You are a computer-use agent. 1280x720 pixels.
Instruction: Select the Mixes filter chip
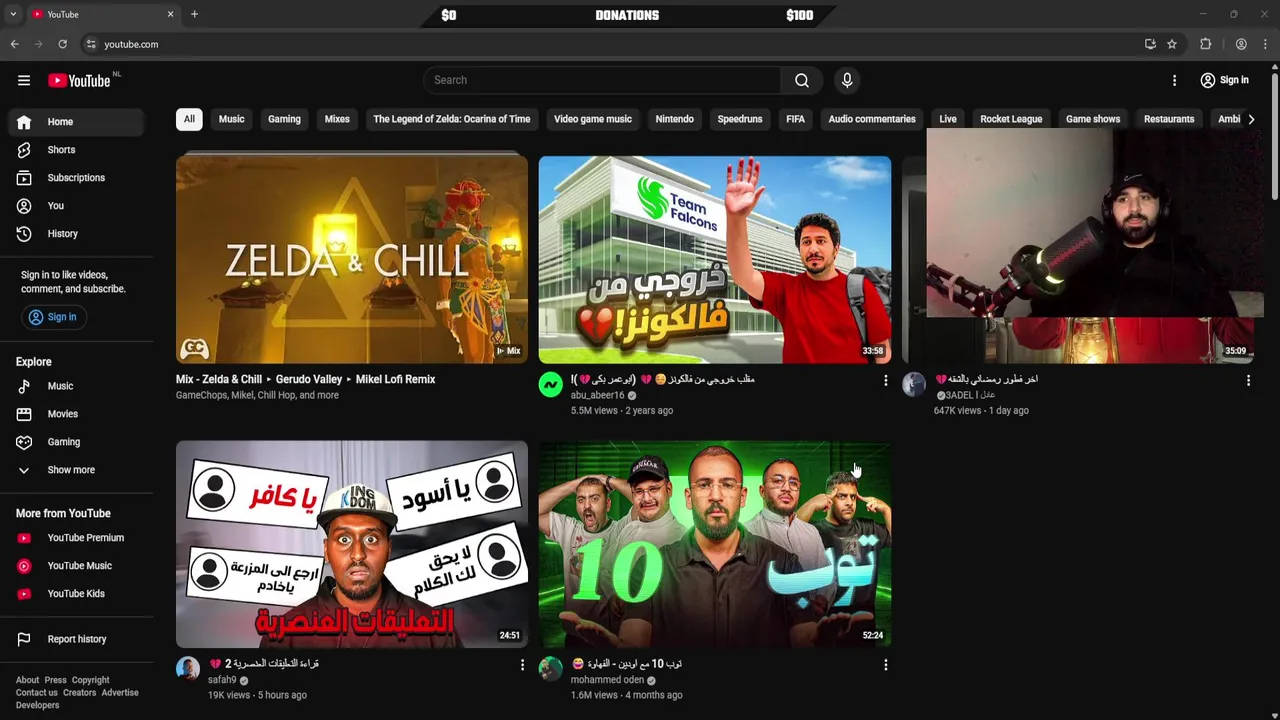(x=337, y=119)
